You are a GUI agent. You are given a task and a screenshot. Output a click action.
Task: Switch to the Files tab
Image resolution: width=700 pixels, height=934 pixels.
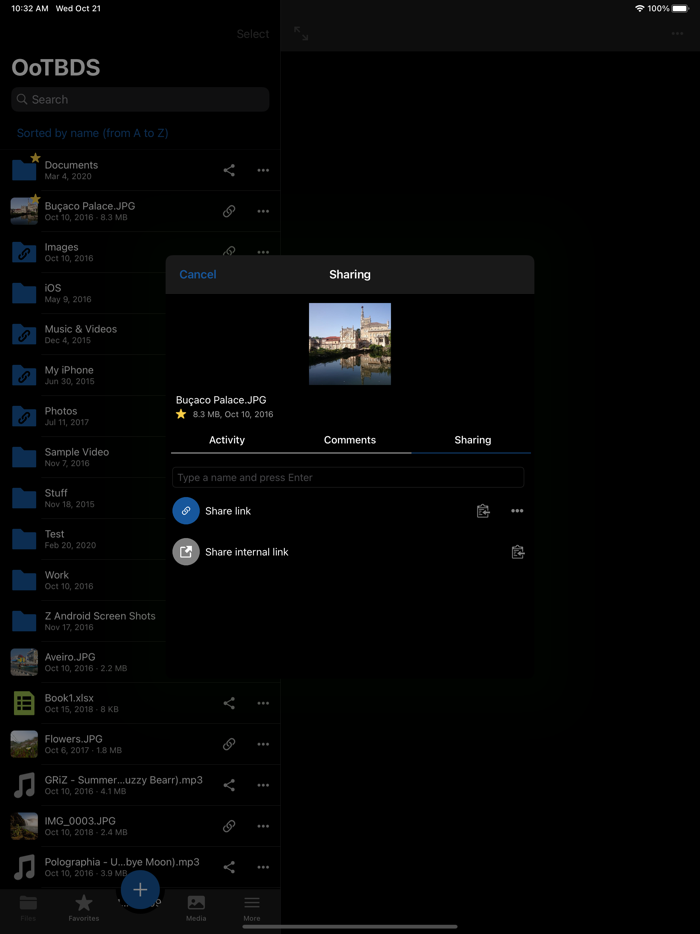pos(28,908)
